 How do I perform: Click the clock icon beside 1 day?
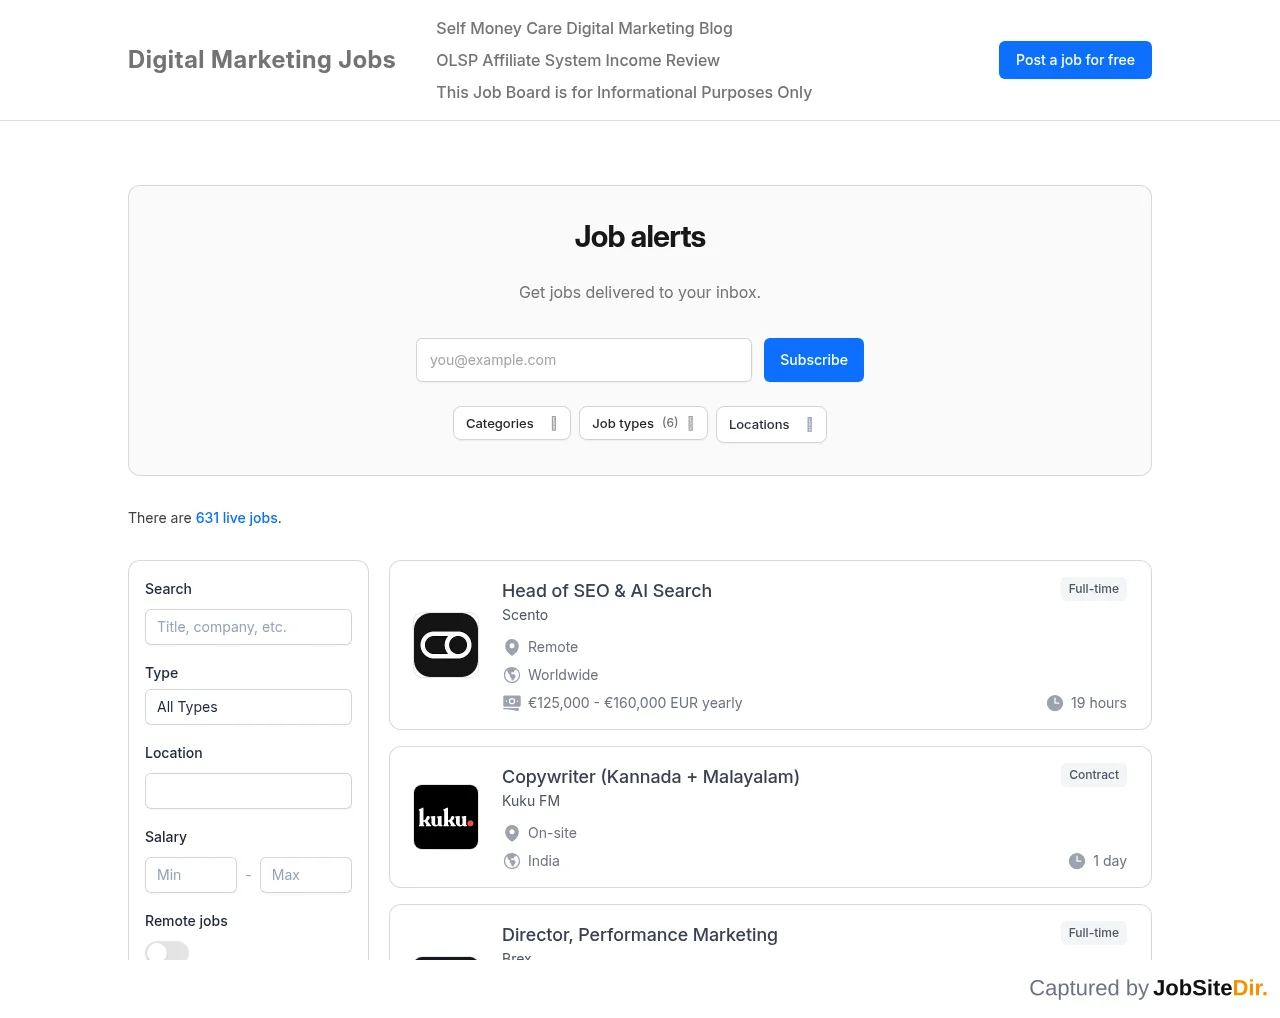[x=1077, y=861]
